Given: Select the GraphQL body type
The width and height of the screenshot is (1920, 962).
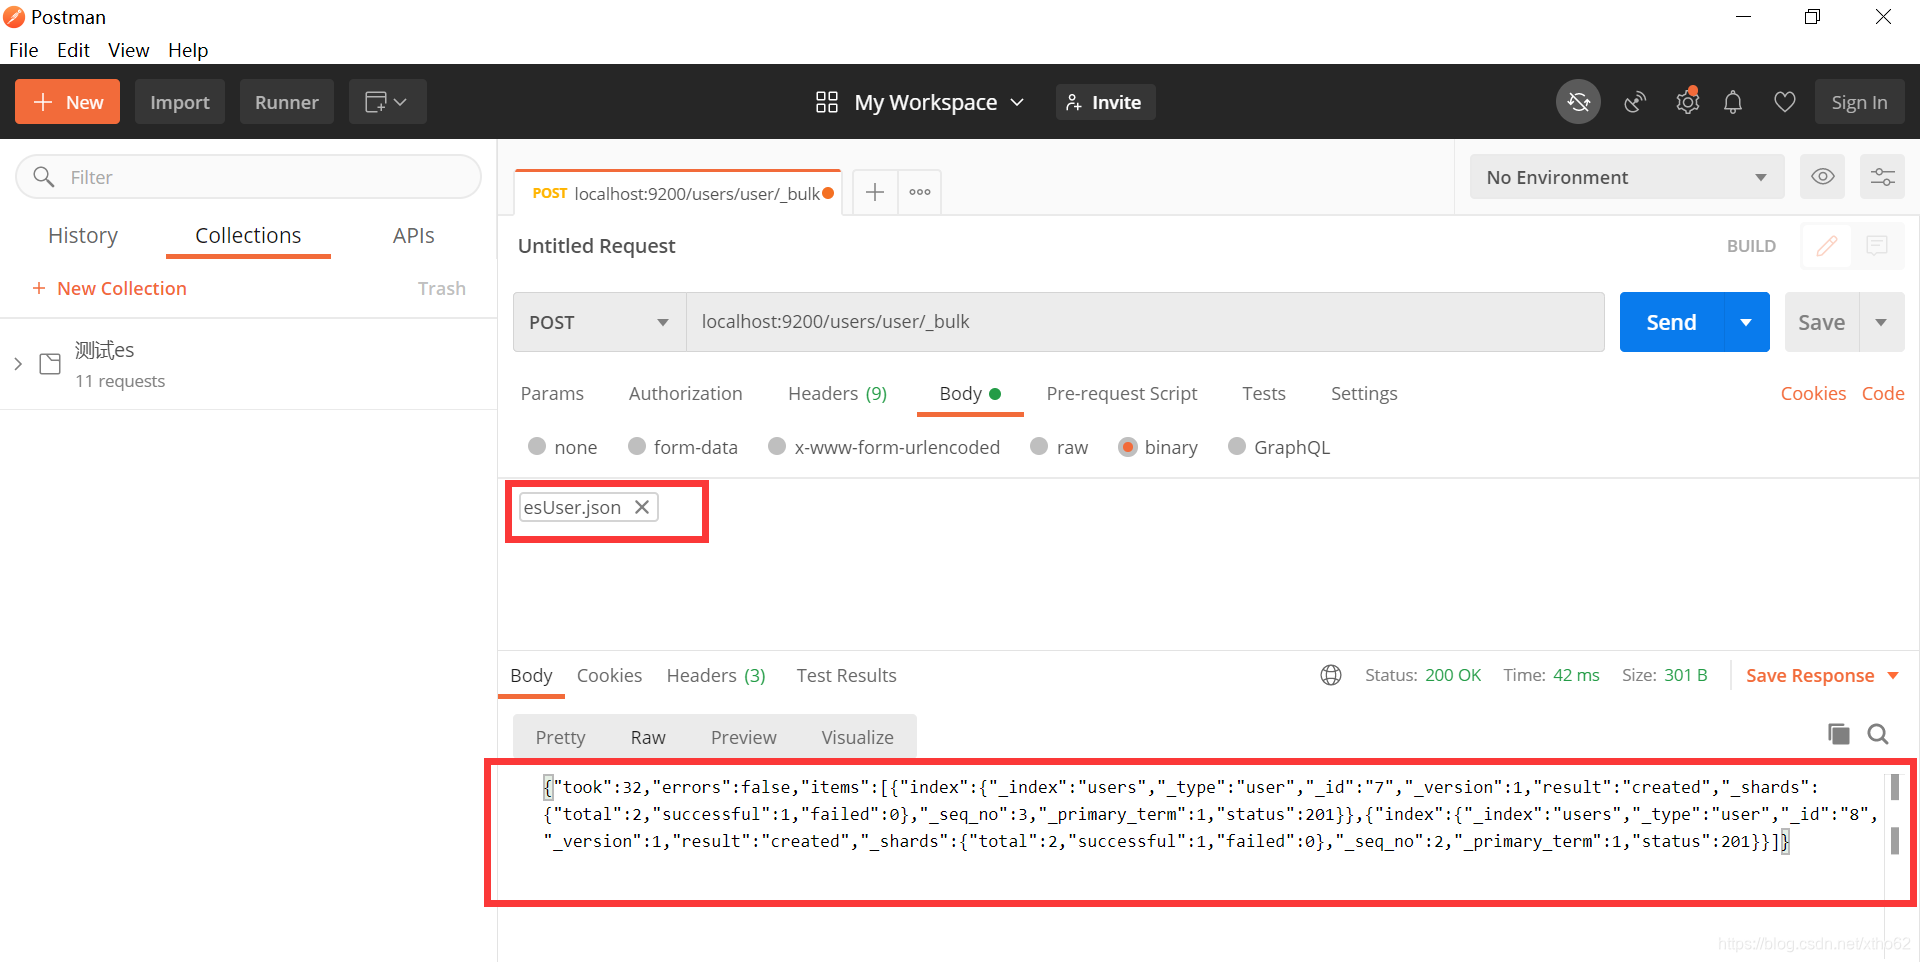Looking at the screenshot, I should [1237, 446].
